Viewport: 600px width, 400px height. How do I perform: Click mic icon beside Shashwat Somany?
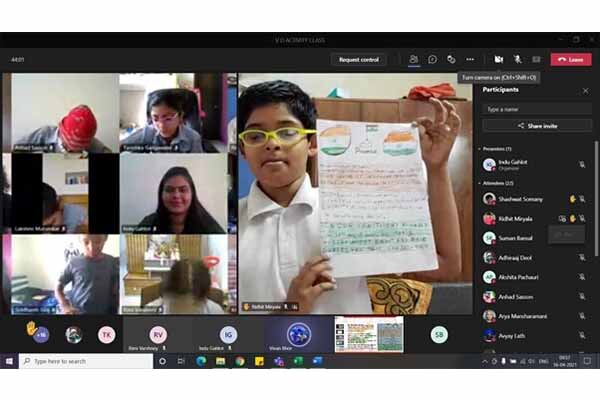[582, 199]
